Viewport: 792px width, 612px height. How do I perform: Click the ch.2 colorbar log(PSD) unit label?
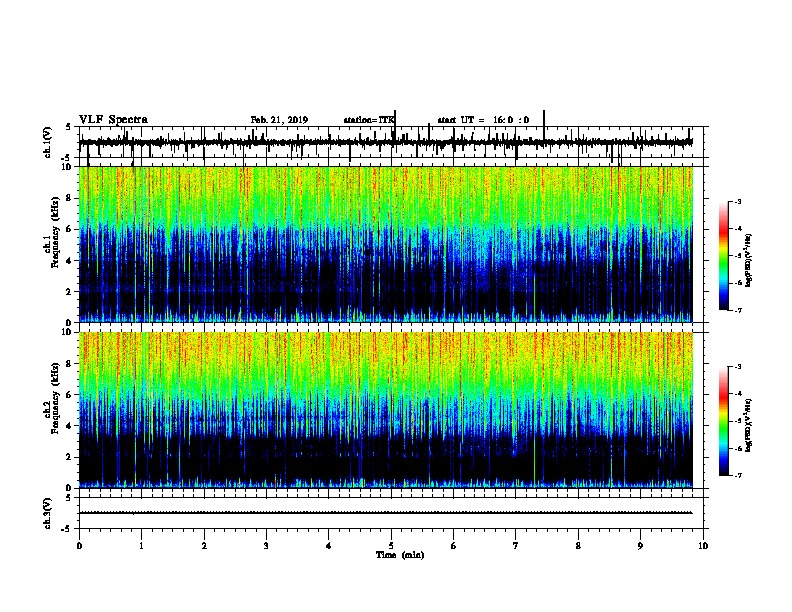click(x=749, y=425)
